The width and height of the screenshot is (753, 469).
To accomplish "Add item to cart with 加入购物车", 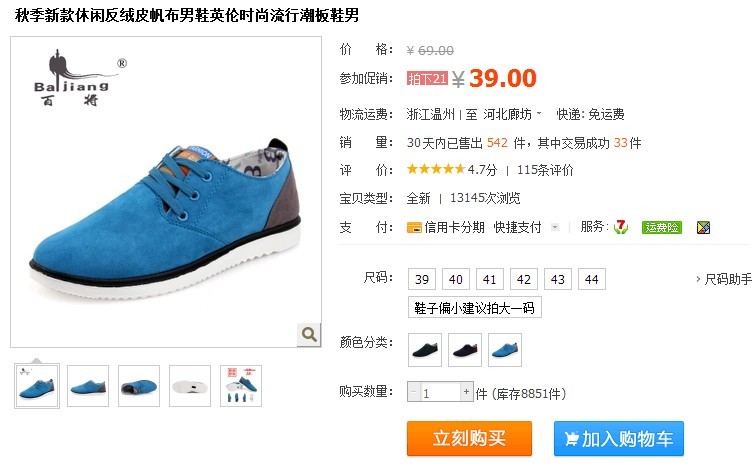I will coord(619,438).
